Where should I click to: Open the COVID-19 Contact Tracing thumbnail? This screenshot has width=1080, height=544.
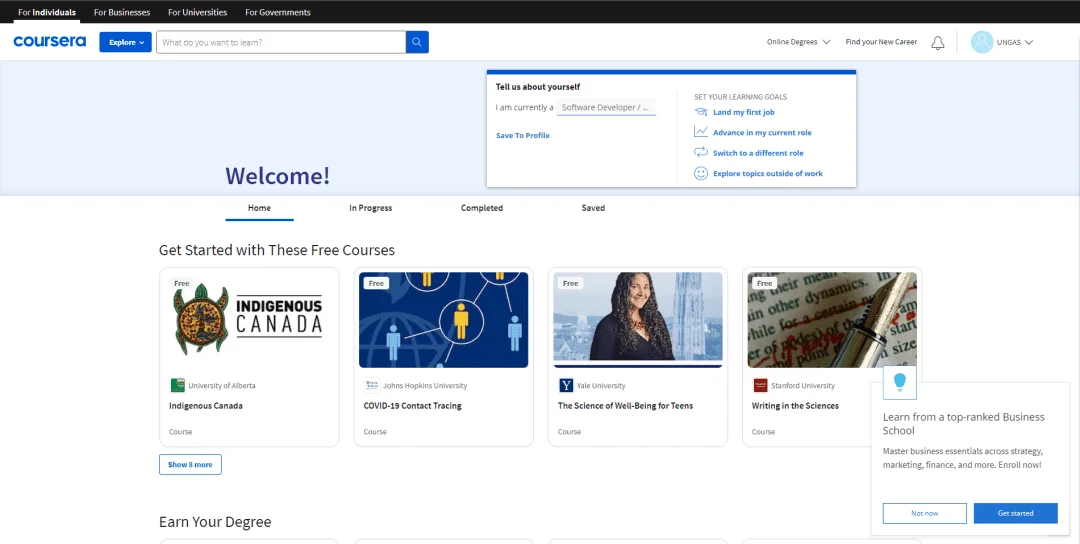444,320
